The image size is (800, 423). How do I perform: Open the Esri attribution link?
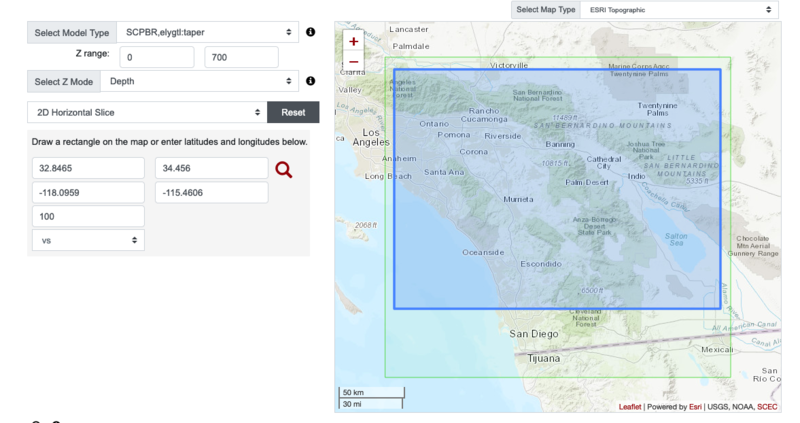pos(695,407)
